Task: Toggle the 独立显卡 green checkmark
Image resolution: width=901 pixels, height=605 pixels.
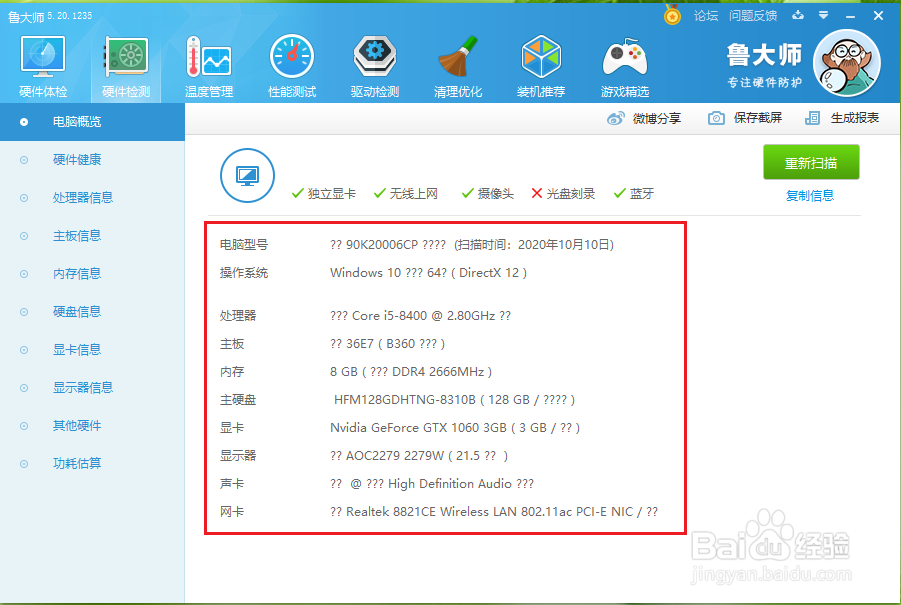Action: (295, 193)
